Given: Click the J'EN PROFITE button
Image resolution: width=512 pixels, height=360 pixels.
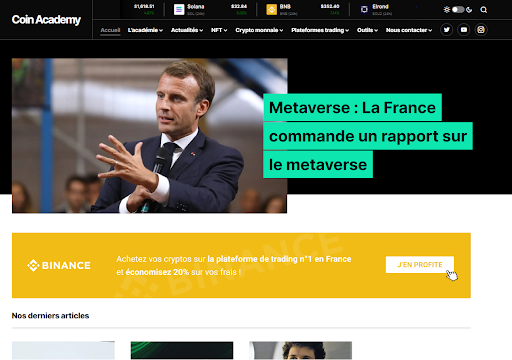Looking at the screenshot, I should point(420,265).
